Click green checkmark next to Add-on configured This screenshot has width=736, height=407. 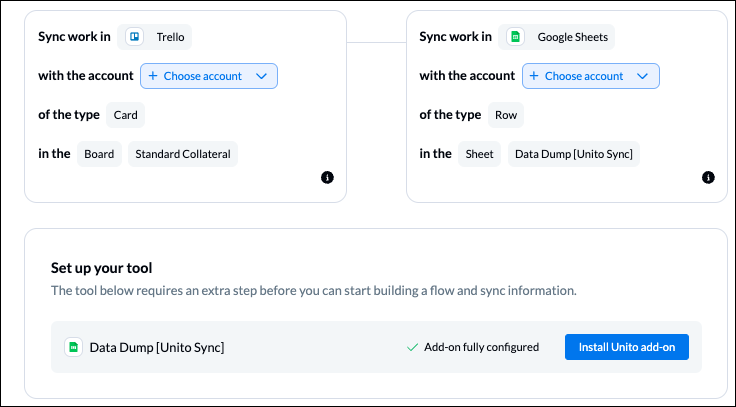tap(413, 347)
